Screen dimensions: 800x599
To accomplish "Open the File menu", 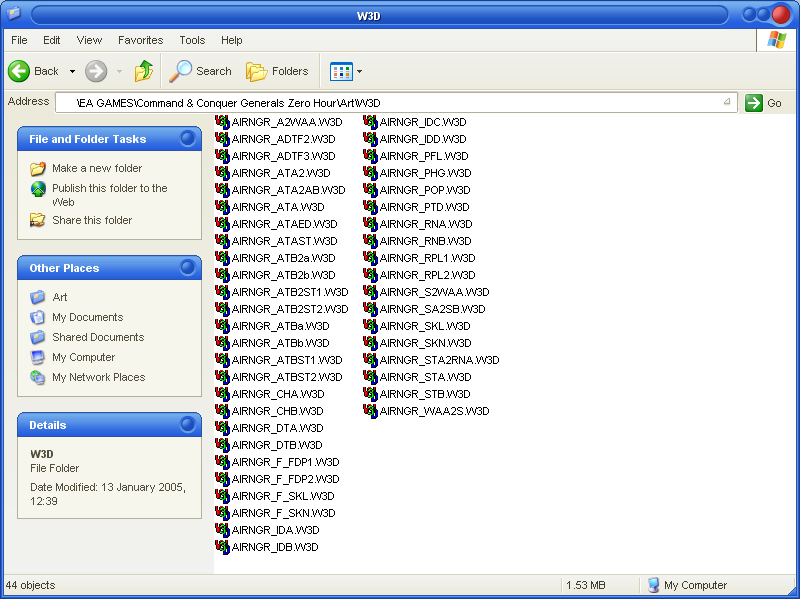I will point(19,40).
